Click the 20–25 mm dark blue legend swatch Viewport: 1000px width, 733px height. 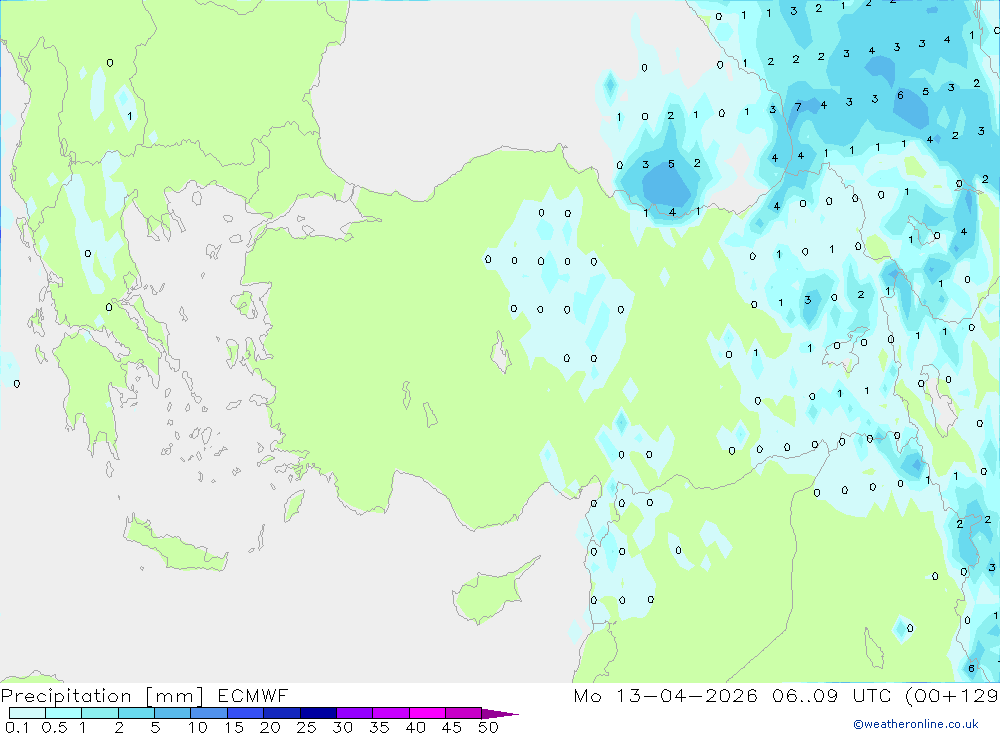[x=281, y=713]
